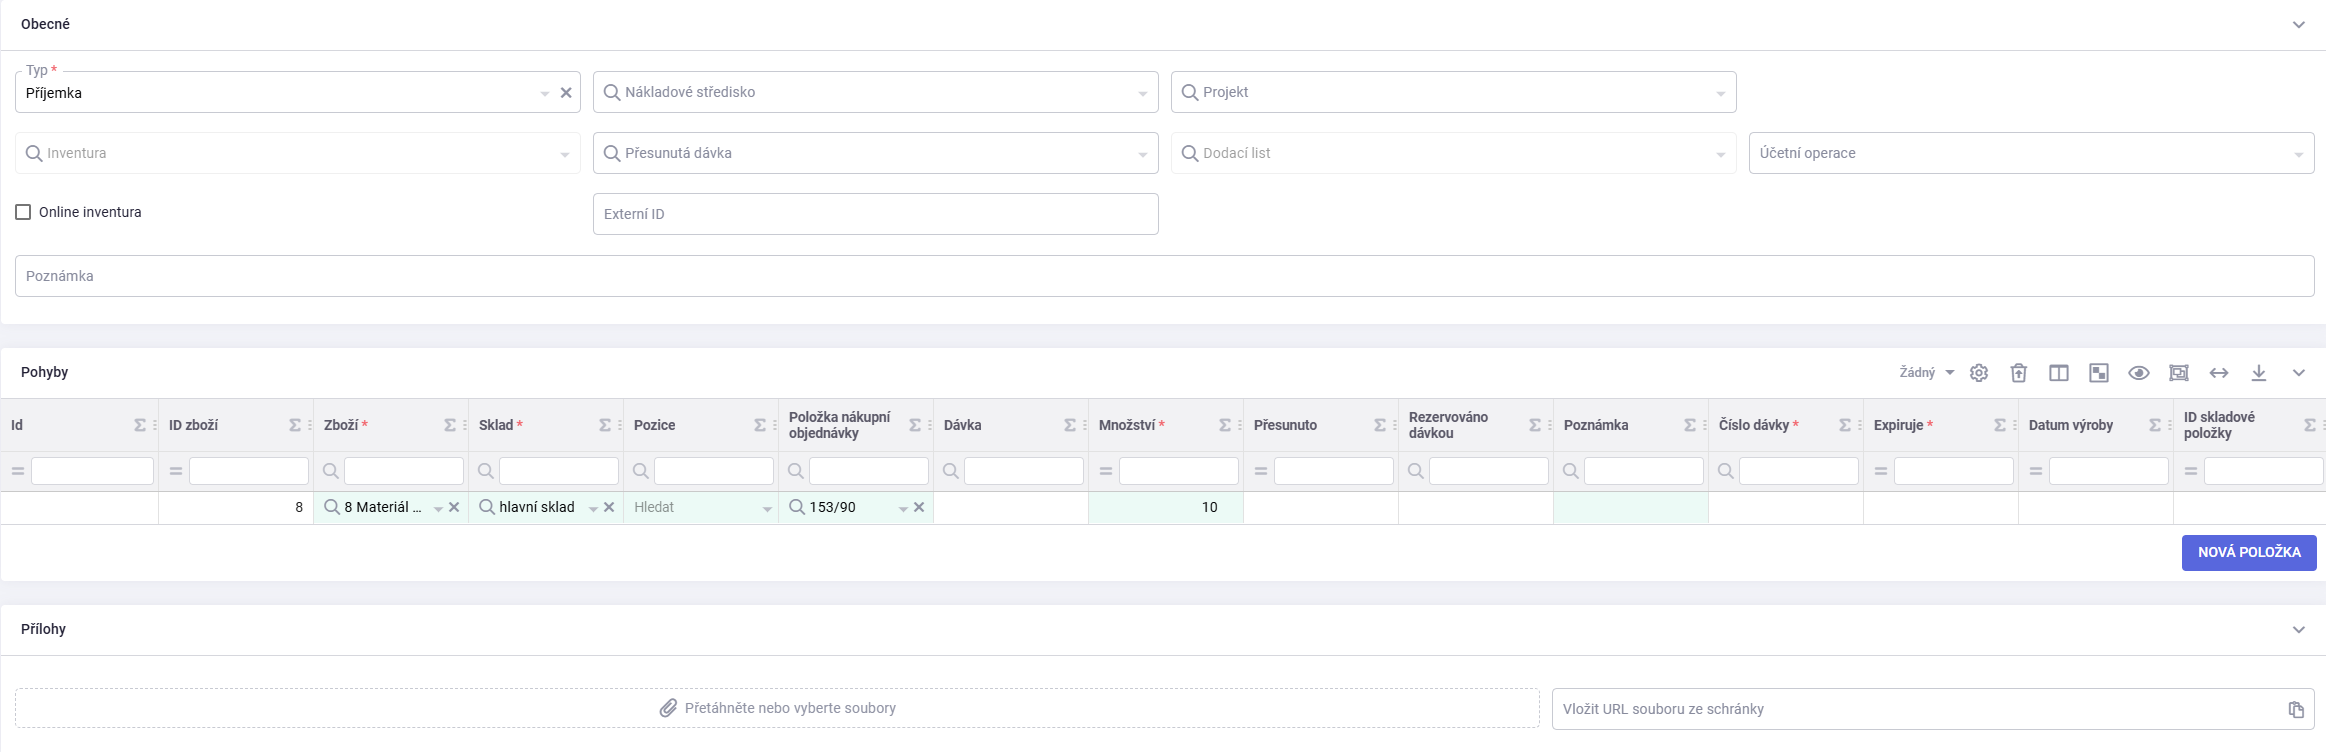
Task: Open the Typ dropdown arrow
Action: click(x=545, y=93)
